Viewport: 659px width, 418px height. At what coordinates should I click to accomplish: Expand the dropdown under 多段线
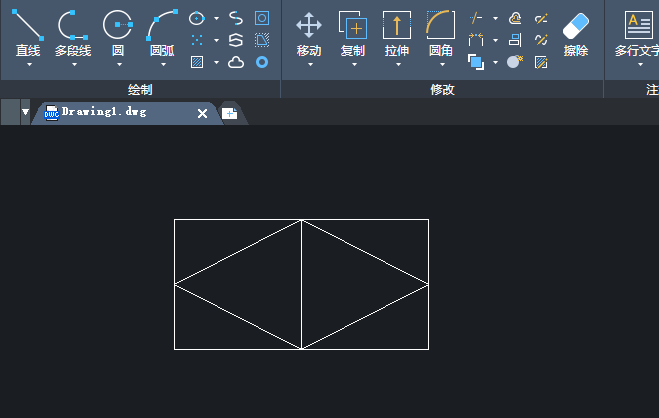pyautogui.click(x=74, y=64)
